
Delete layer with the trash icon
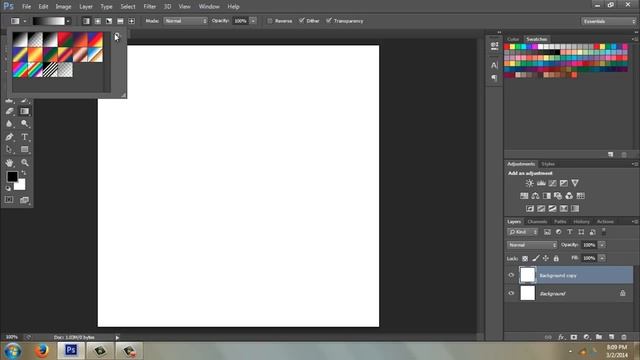point(624,337)
